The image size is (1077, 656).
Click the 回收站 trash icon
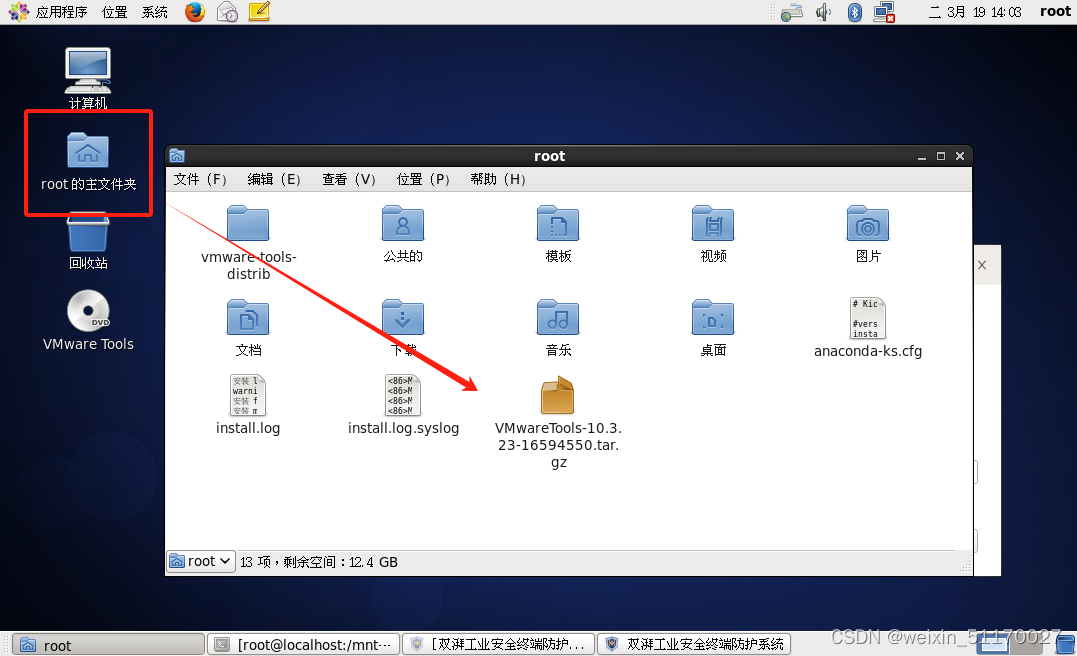(x=88, y=235)
